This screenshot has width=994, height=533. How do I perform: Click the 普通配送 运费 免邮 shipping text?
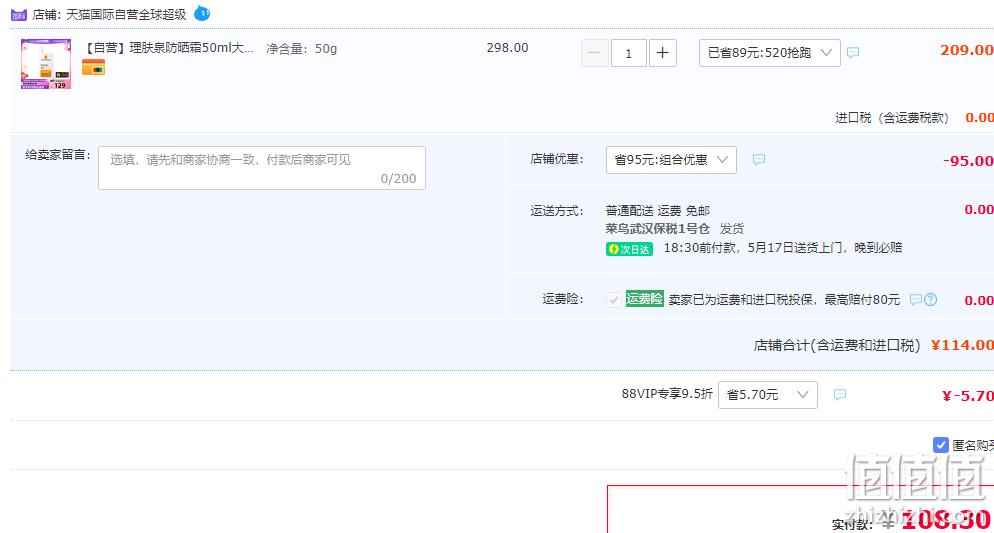click(x=657, y=210)
